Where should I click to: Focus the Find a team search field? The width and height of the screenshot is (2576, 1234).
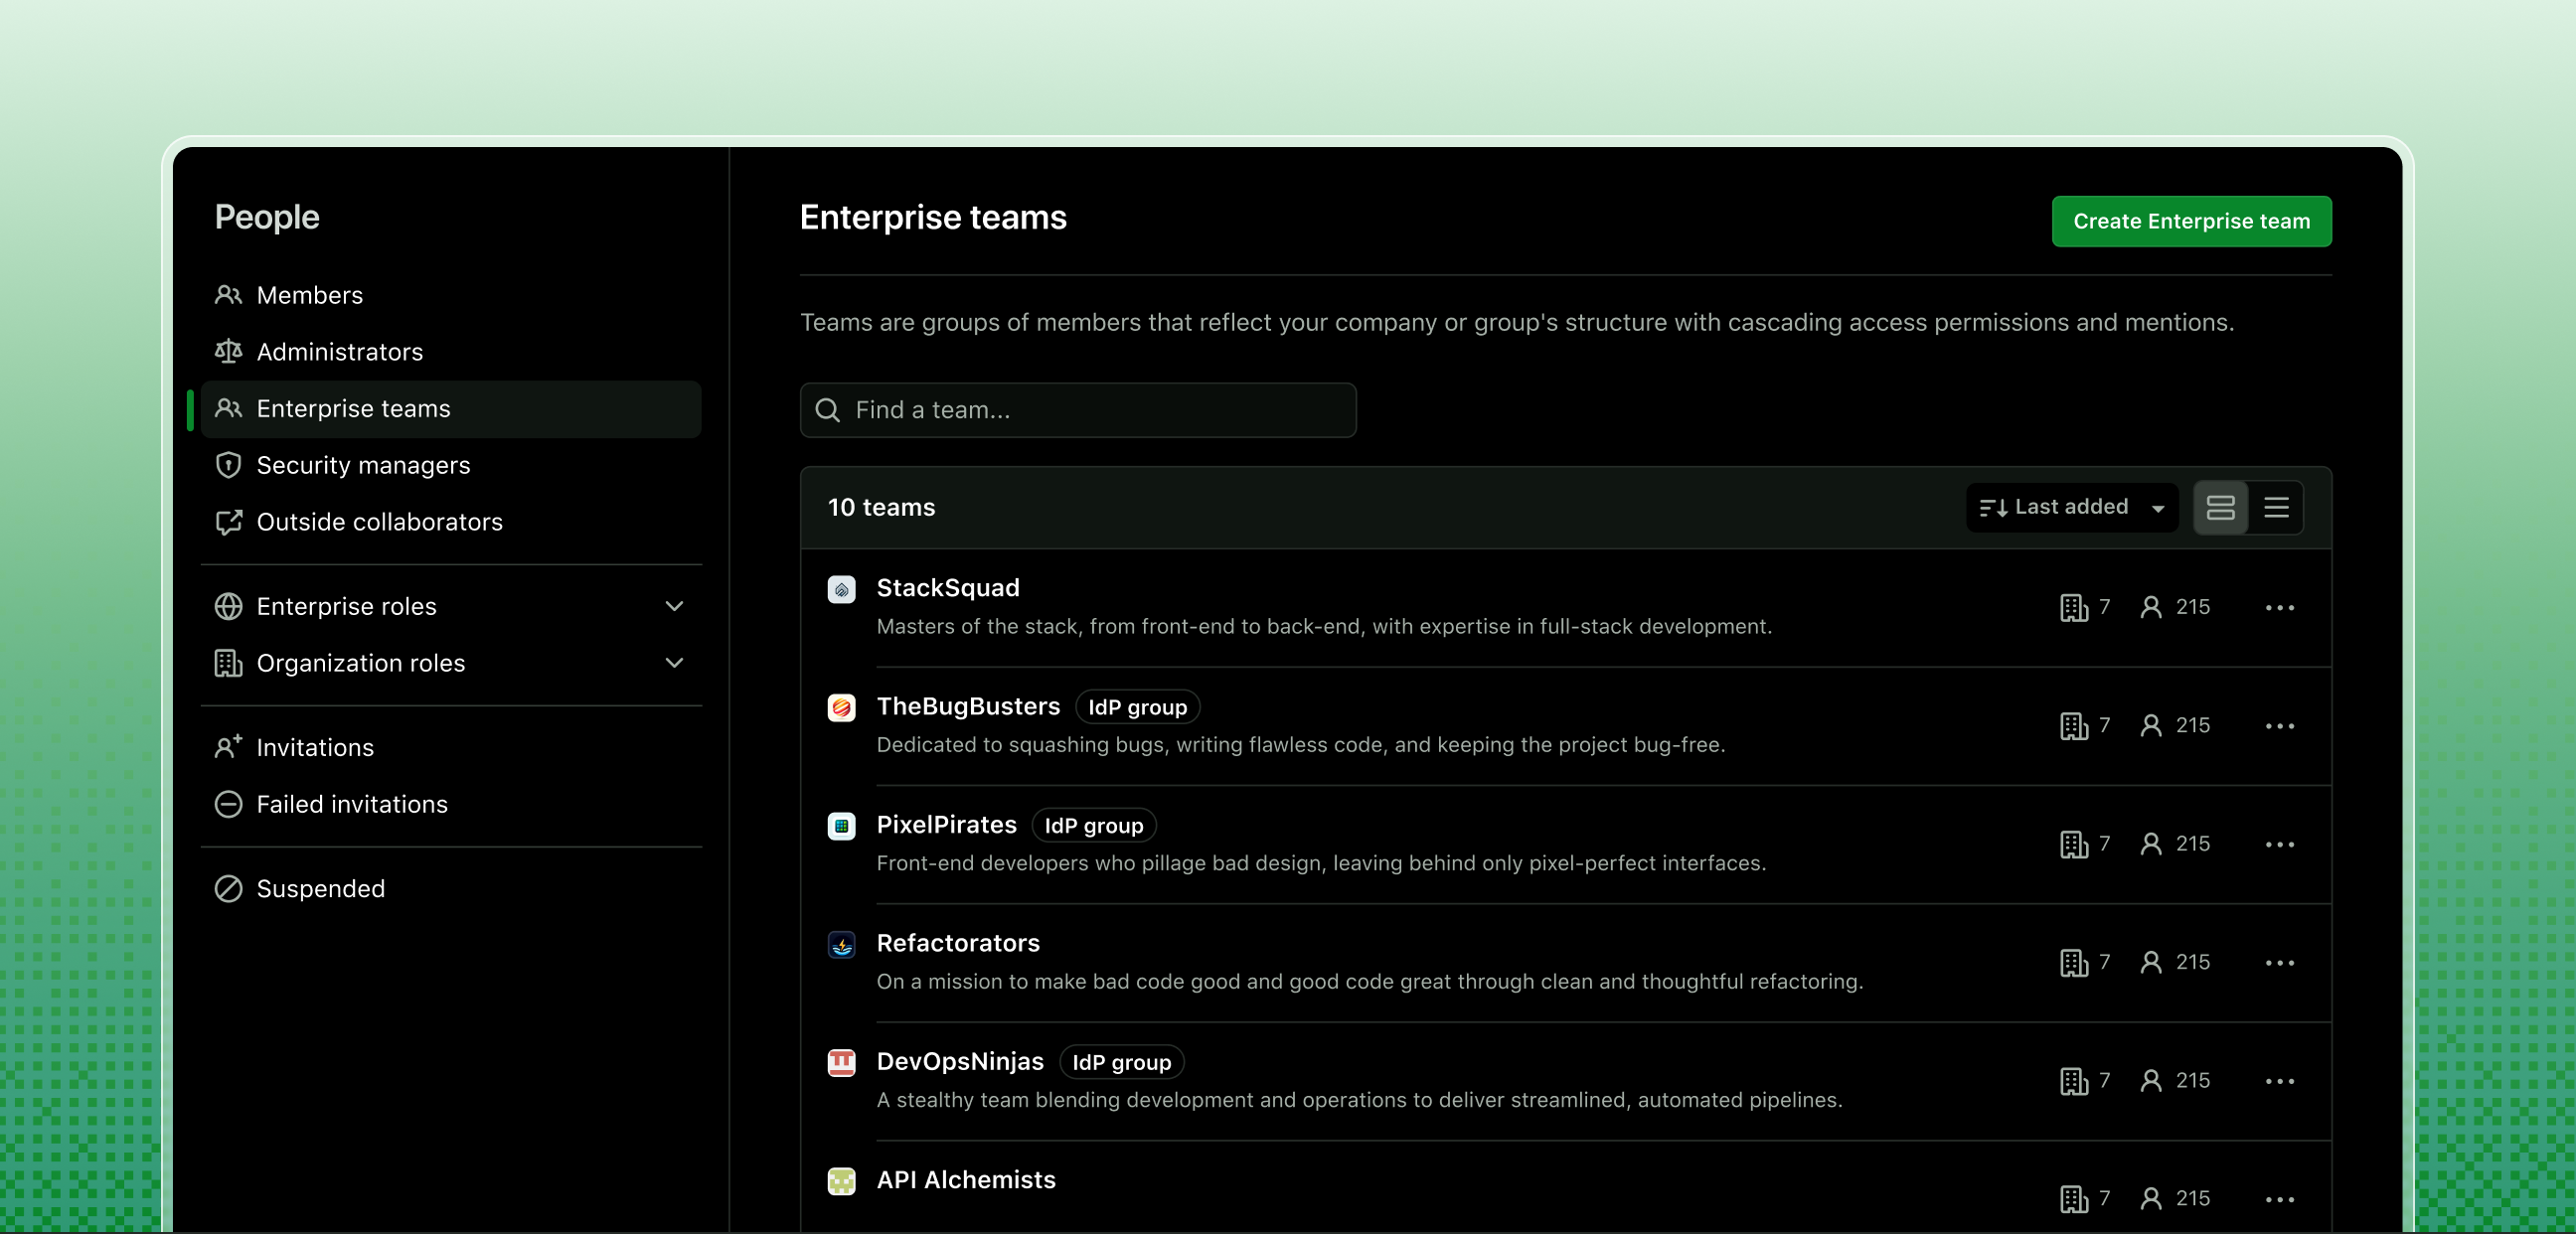[x=1077, y=410]
